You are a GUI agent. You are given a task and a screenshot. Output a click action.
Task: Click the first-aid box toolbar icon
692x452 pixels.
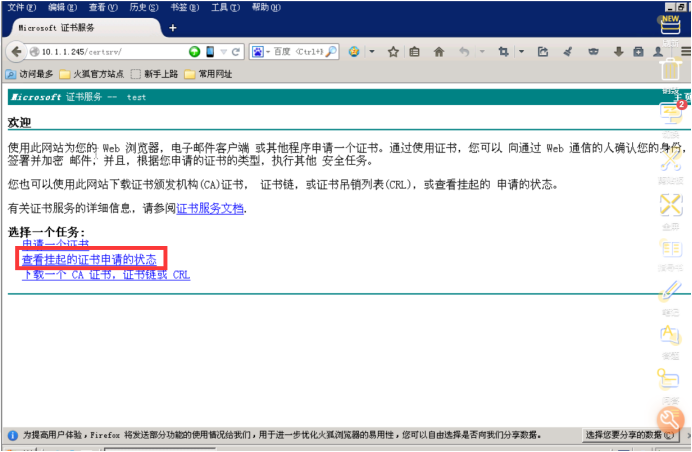pos(638,52)
